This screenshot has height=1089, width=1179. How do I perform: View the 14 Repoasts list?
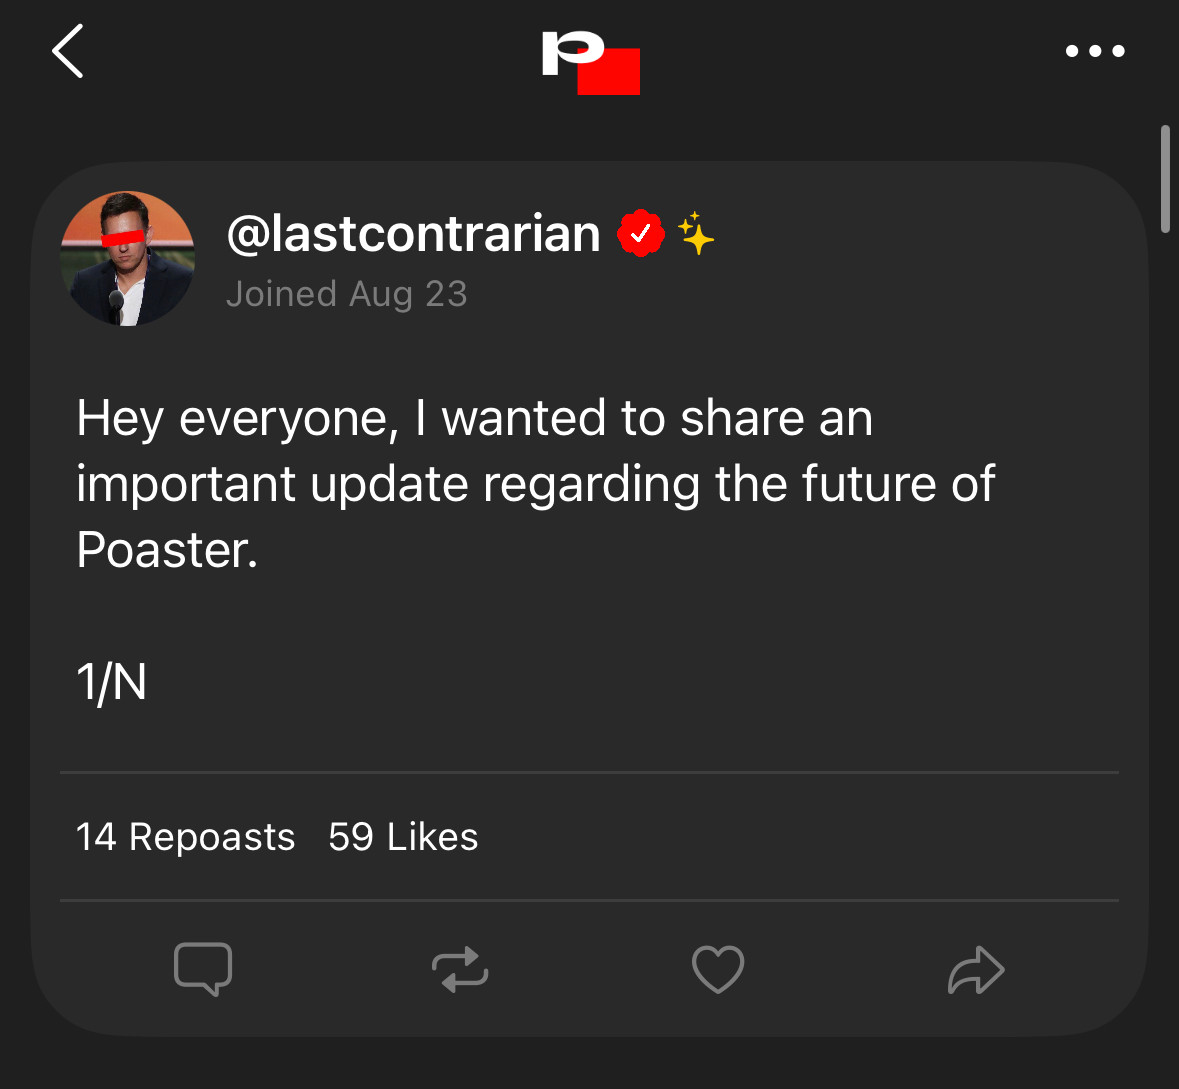tap(186, 837)
